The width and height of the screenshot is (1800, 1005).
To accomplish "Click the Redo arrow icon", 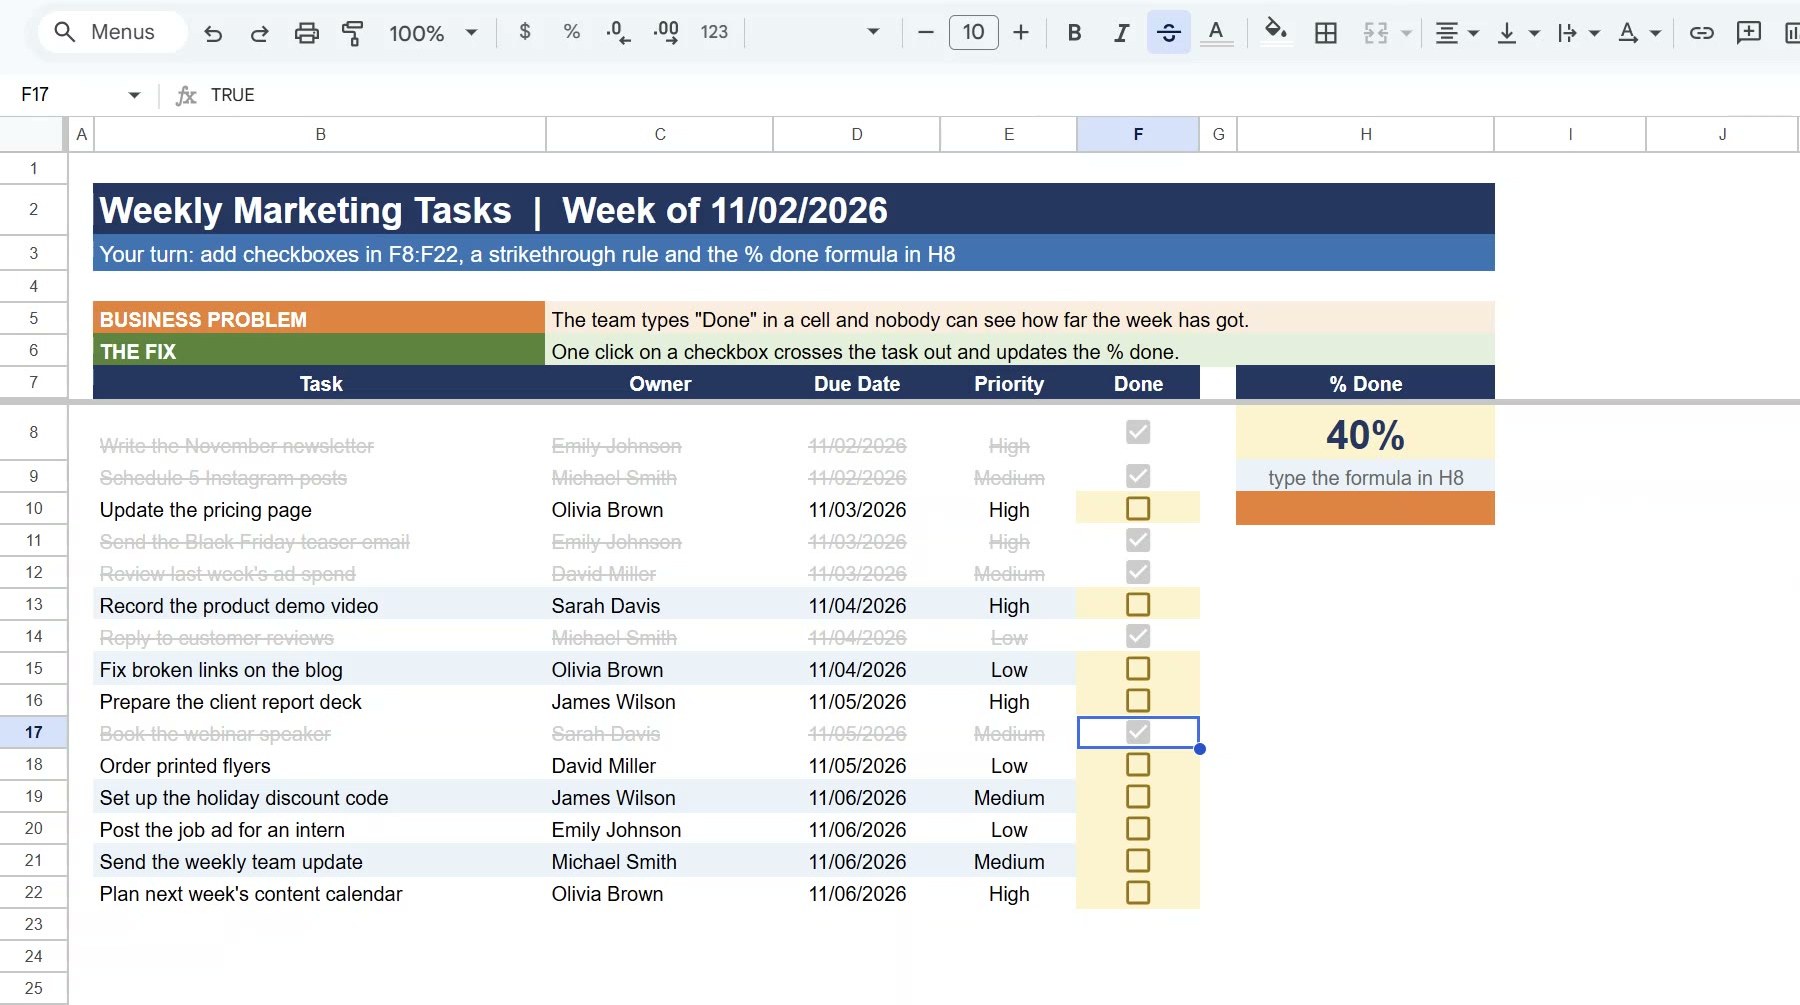I will pos(259,33).
